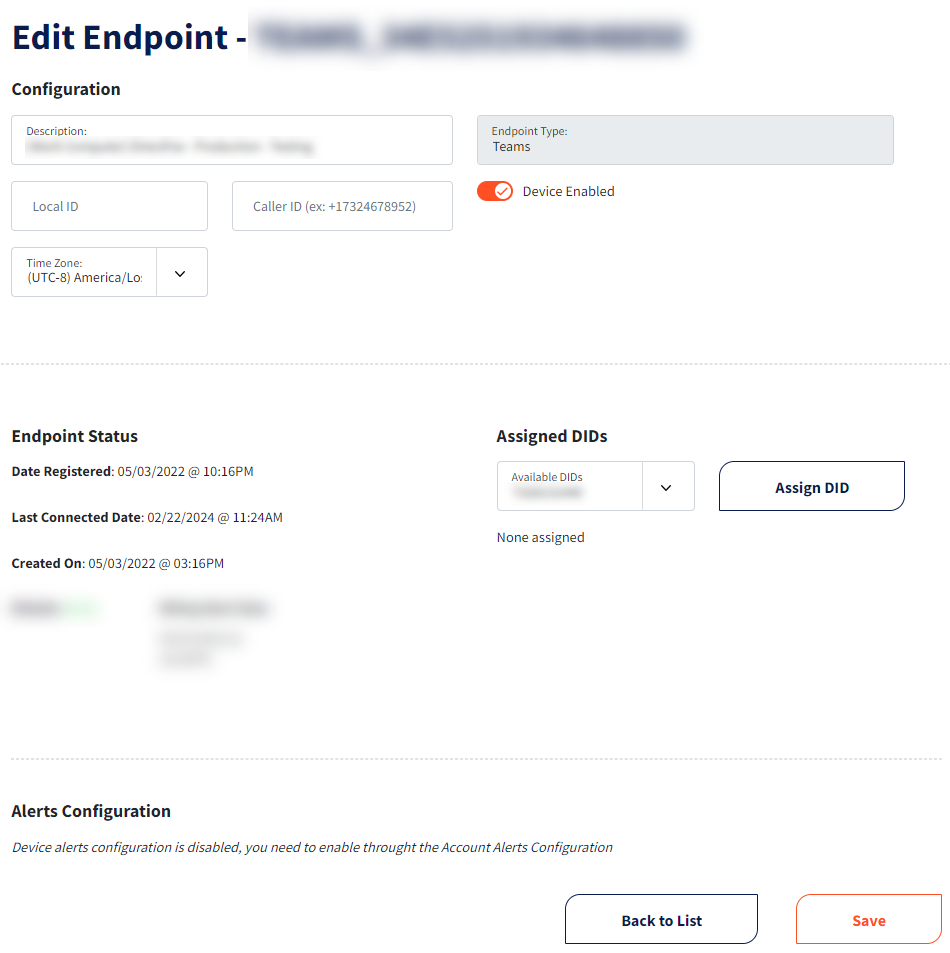Save the endpoint changes
This screenshot has height=953, width=950.
868,920
